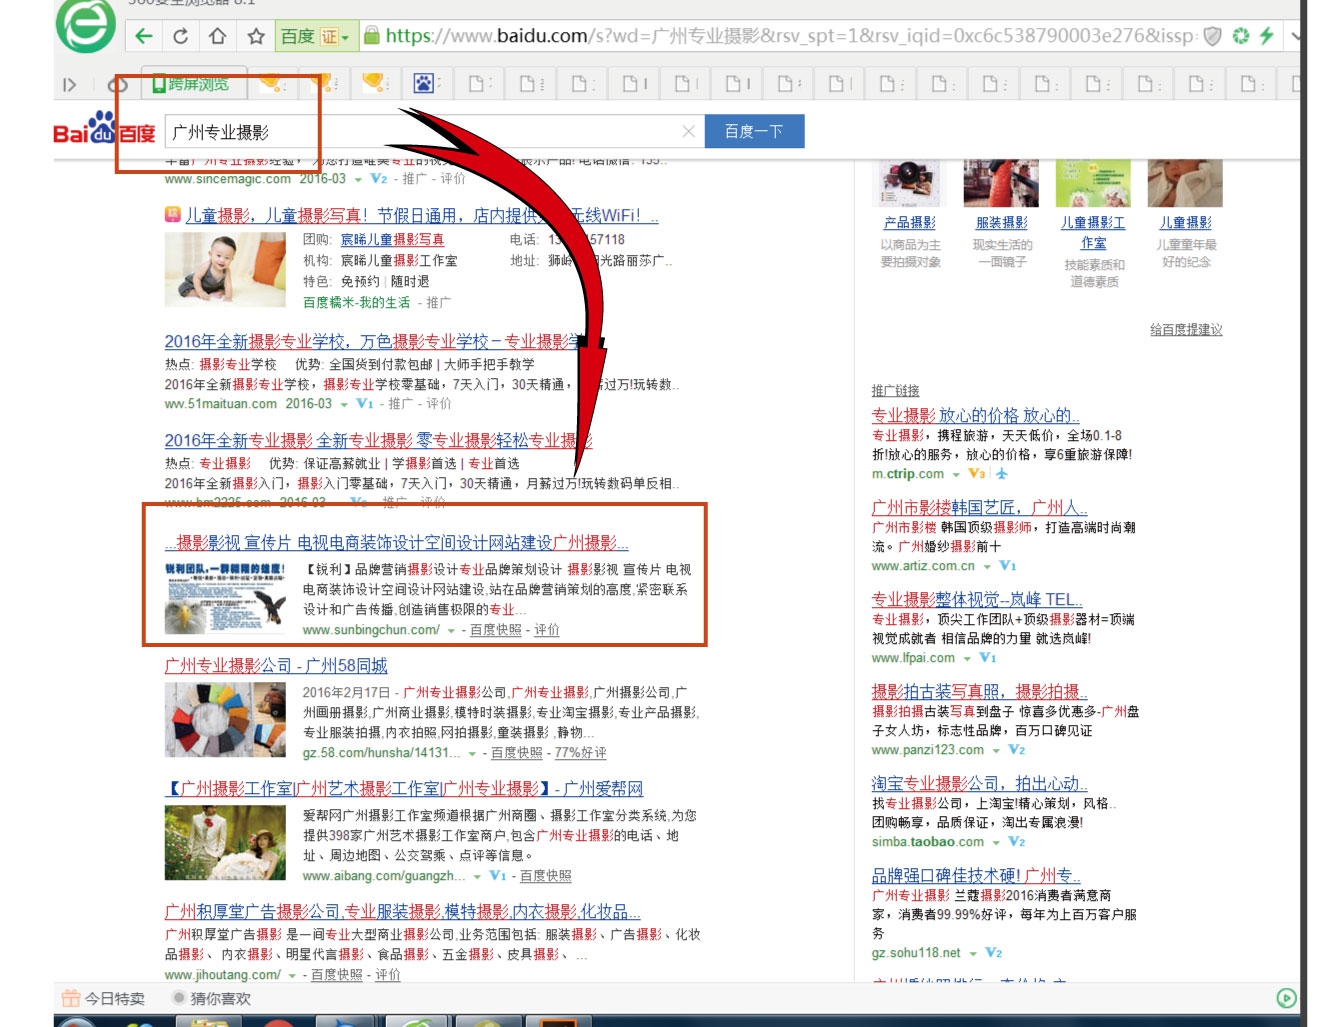Open 淘宝专业摄影公司 ad link
Viewport: 1340px width, 1027px height.
979,784
